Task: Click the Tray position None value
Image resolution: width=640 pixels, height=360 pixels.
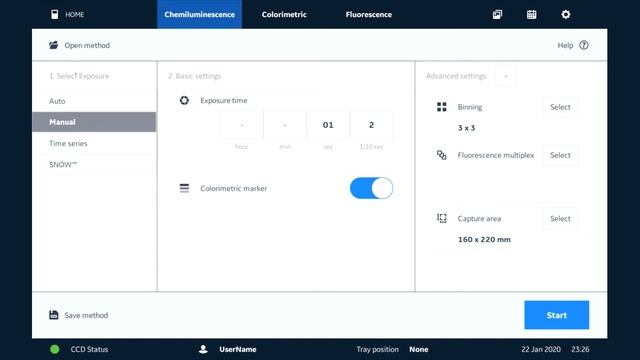Action: (x=419, y=349)
